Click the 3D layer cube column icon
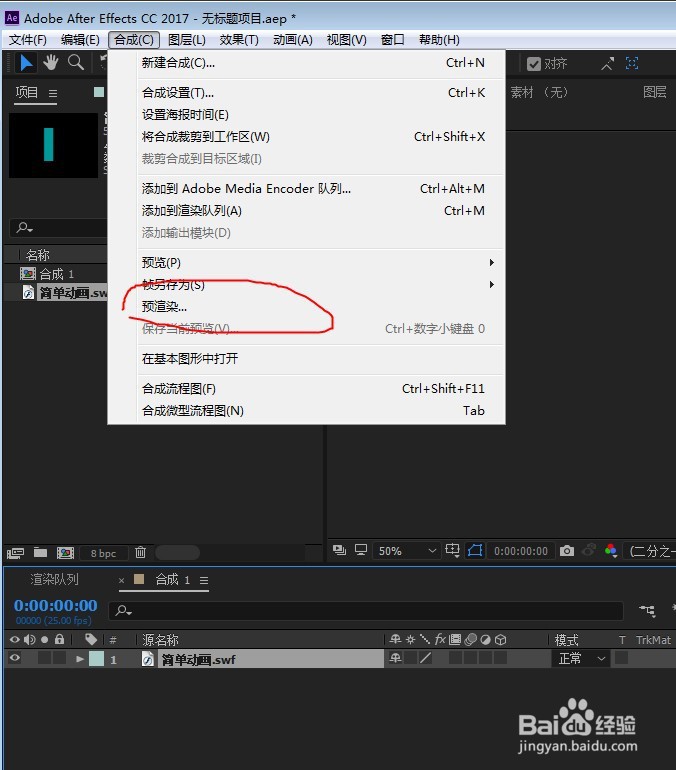The height and width of the screenshot is (770, 676). click(500, 639)
